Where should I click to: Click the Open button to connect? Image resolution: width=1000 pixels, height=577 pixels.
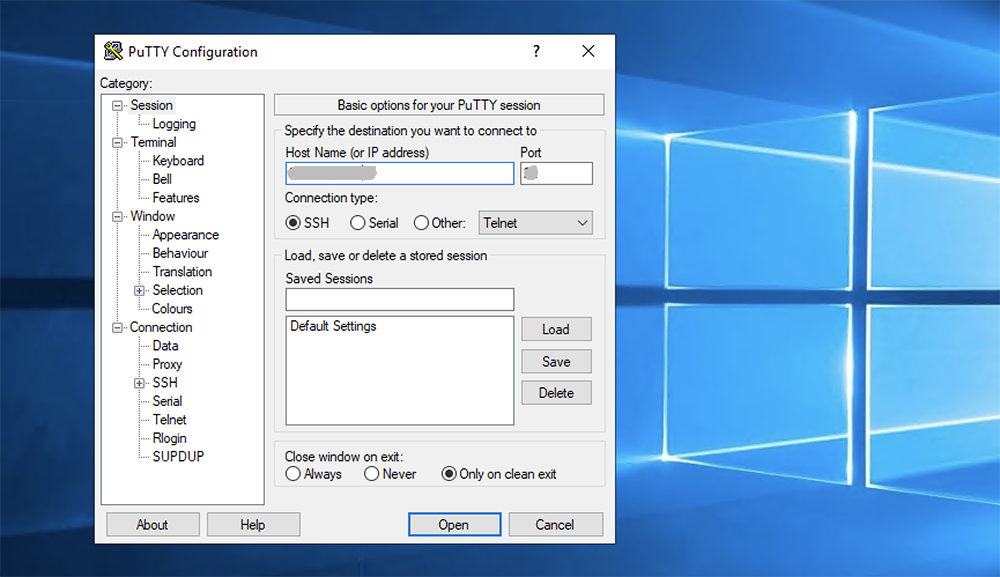[454, 525]
